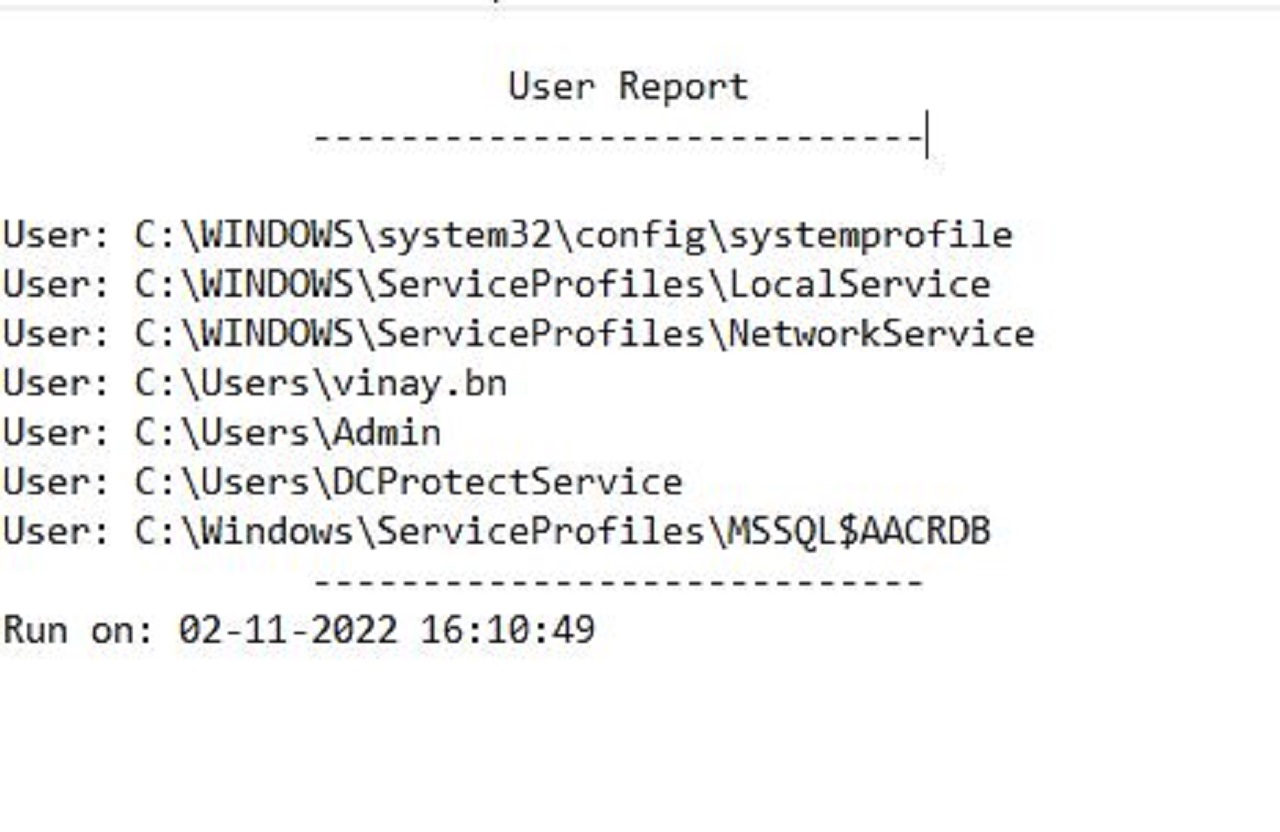Click the word "User" in the heading

(552, 87)
